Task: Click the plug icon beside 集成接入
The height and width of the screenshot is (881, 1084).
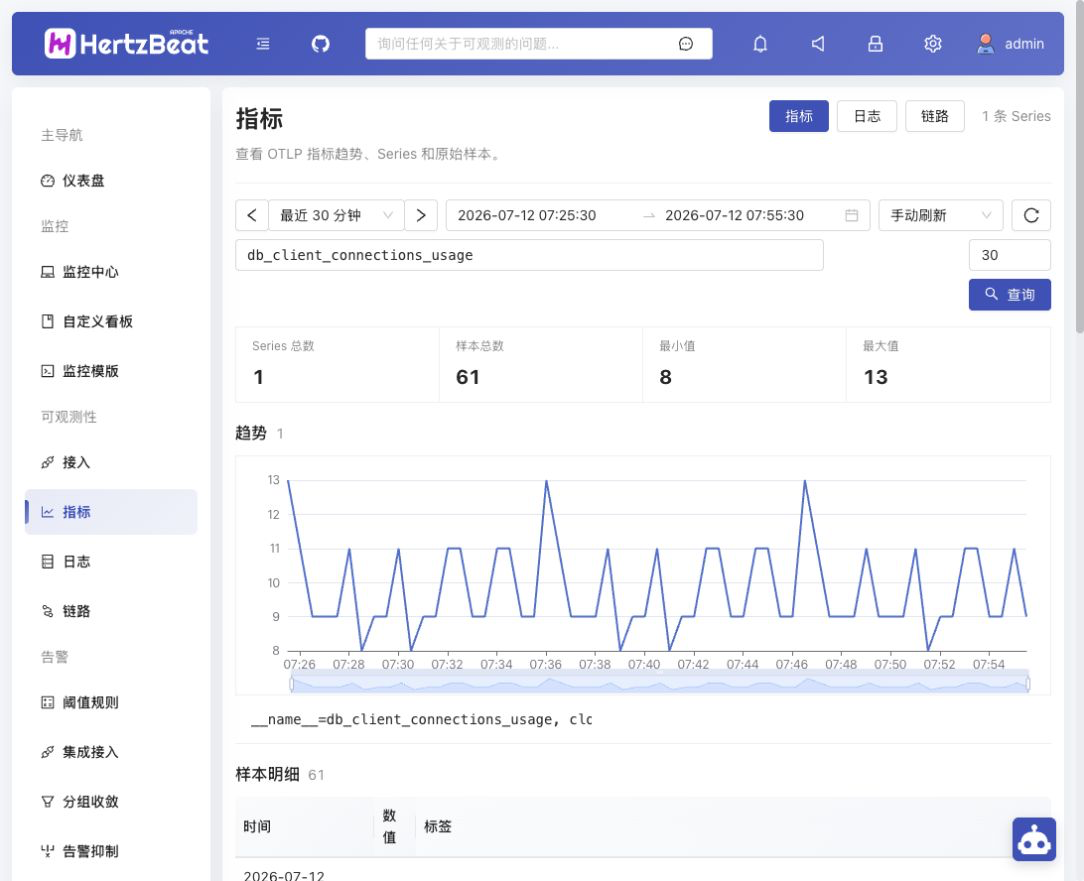Action: click(x=47, y=752)
